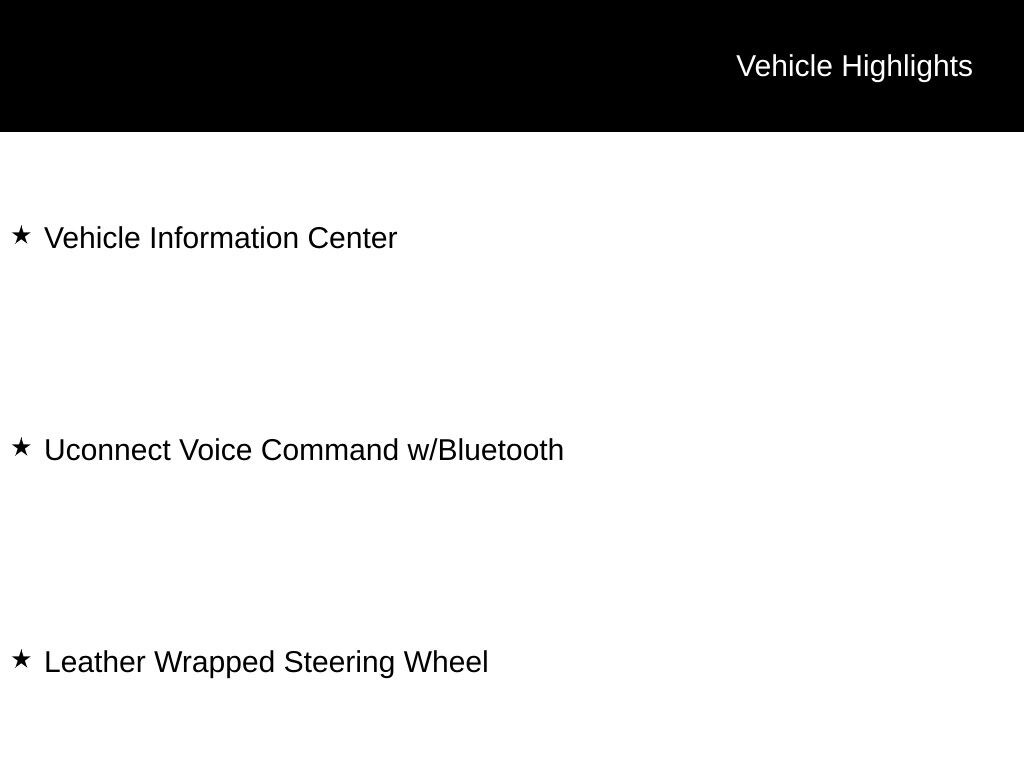Click the word Highlights in the header
The width and height of the screenshot is (1024, 768).
(907, 67)
